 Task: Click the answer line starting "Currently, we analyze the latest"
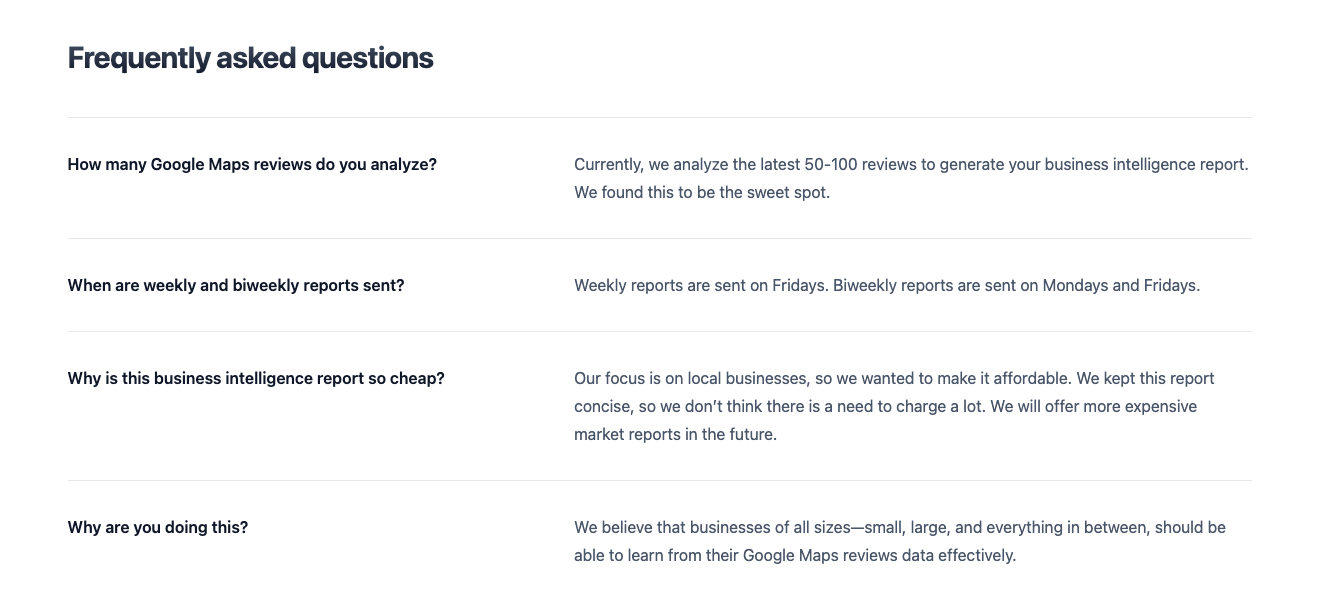tap(910, 165)
